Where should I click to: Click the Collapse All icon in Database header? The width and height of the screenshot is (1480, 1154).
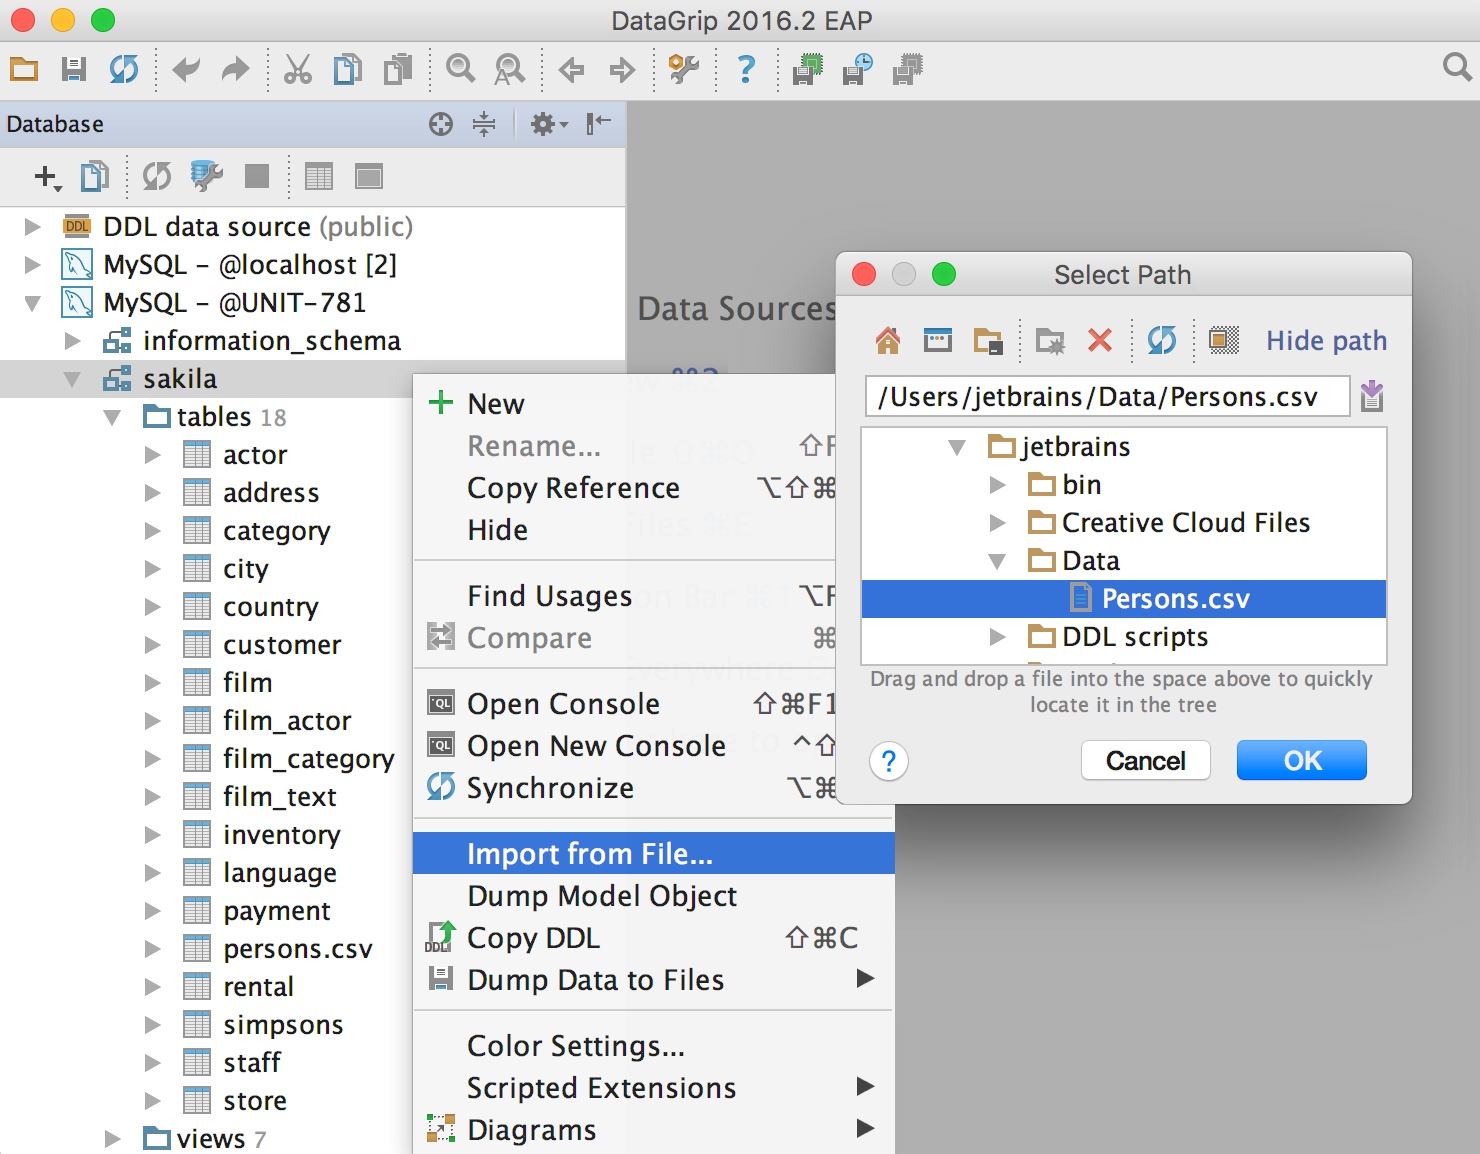coord(484,124)
